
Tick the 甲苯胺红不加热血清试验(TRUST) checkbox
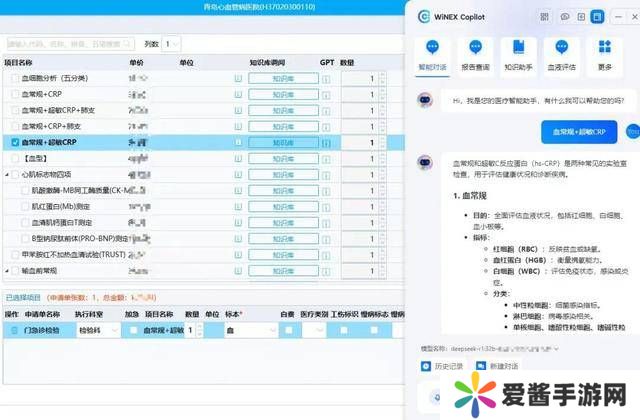[14, 254]
